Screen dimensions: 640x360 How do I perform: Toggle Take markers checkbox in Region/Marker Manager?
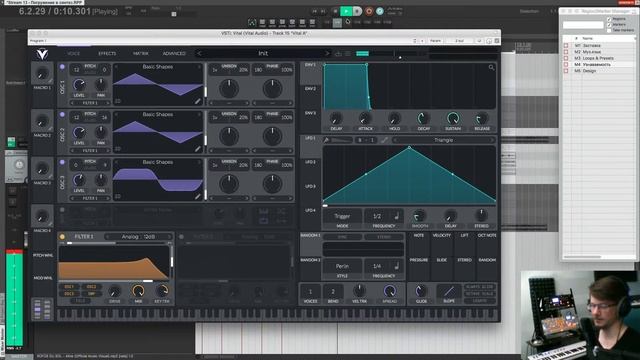click(609, 30)
